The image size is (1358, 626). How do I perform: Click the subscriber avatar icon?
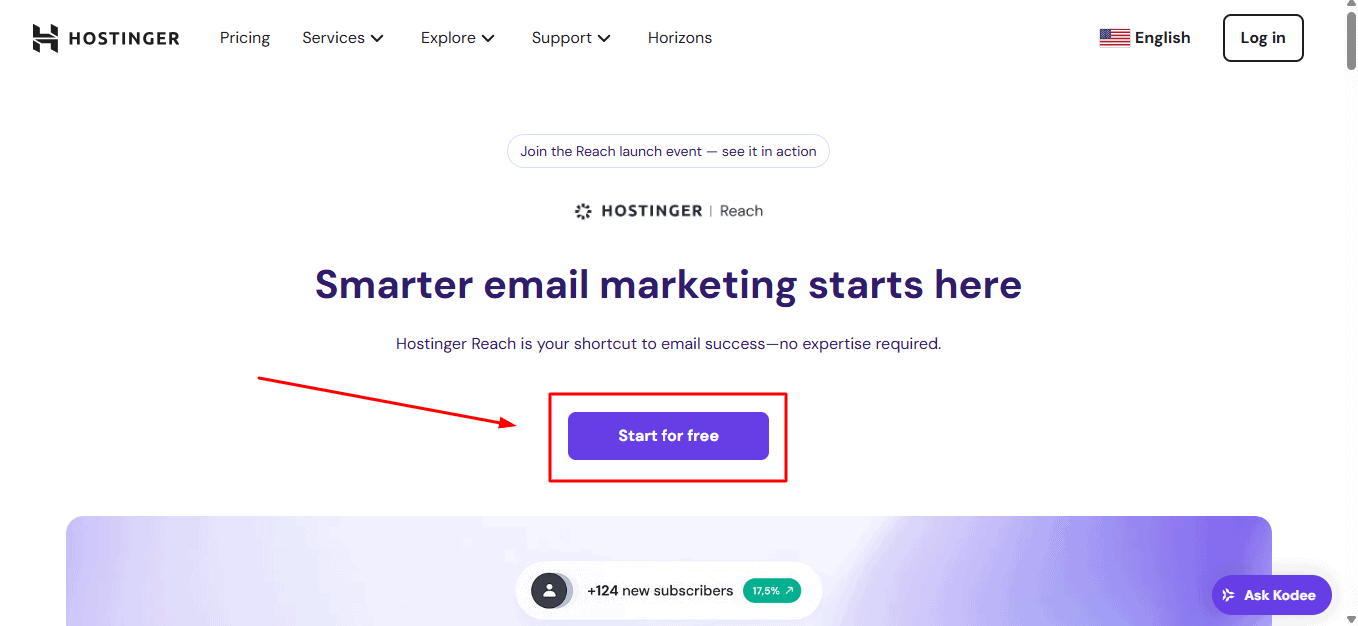pyautogui.click(x=549, y=591)
